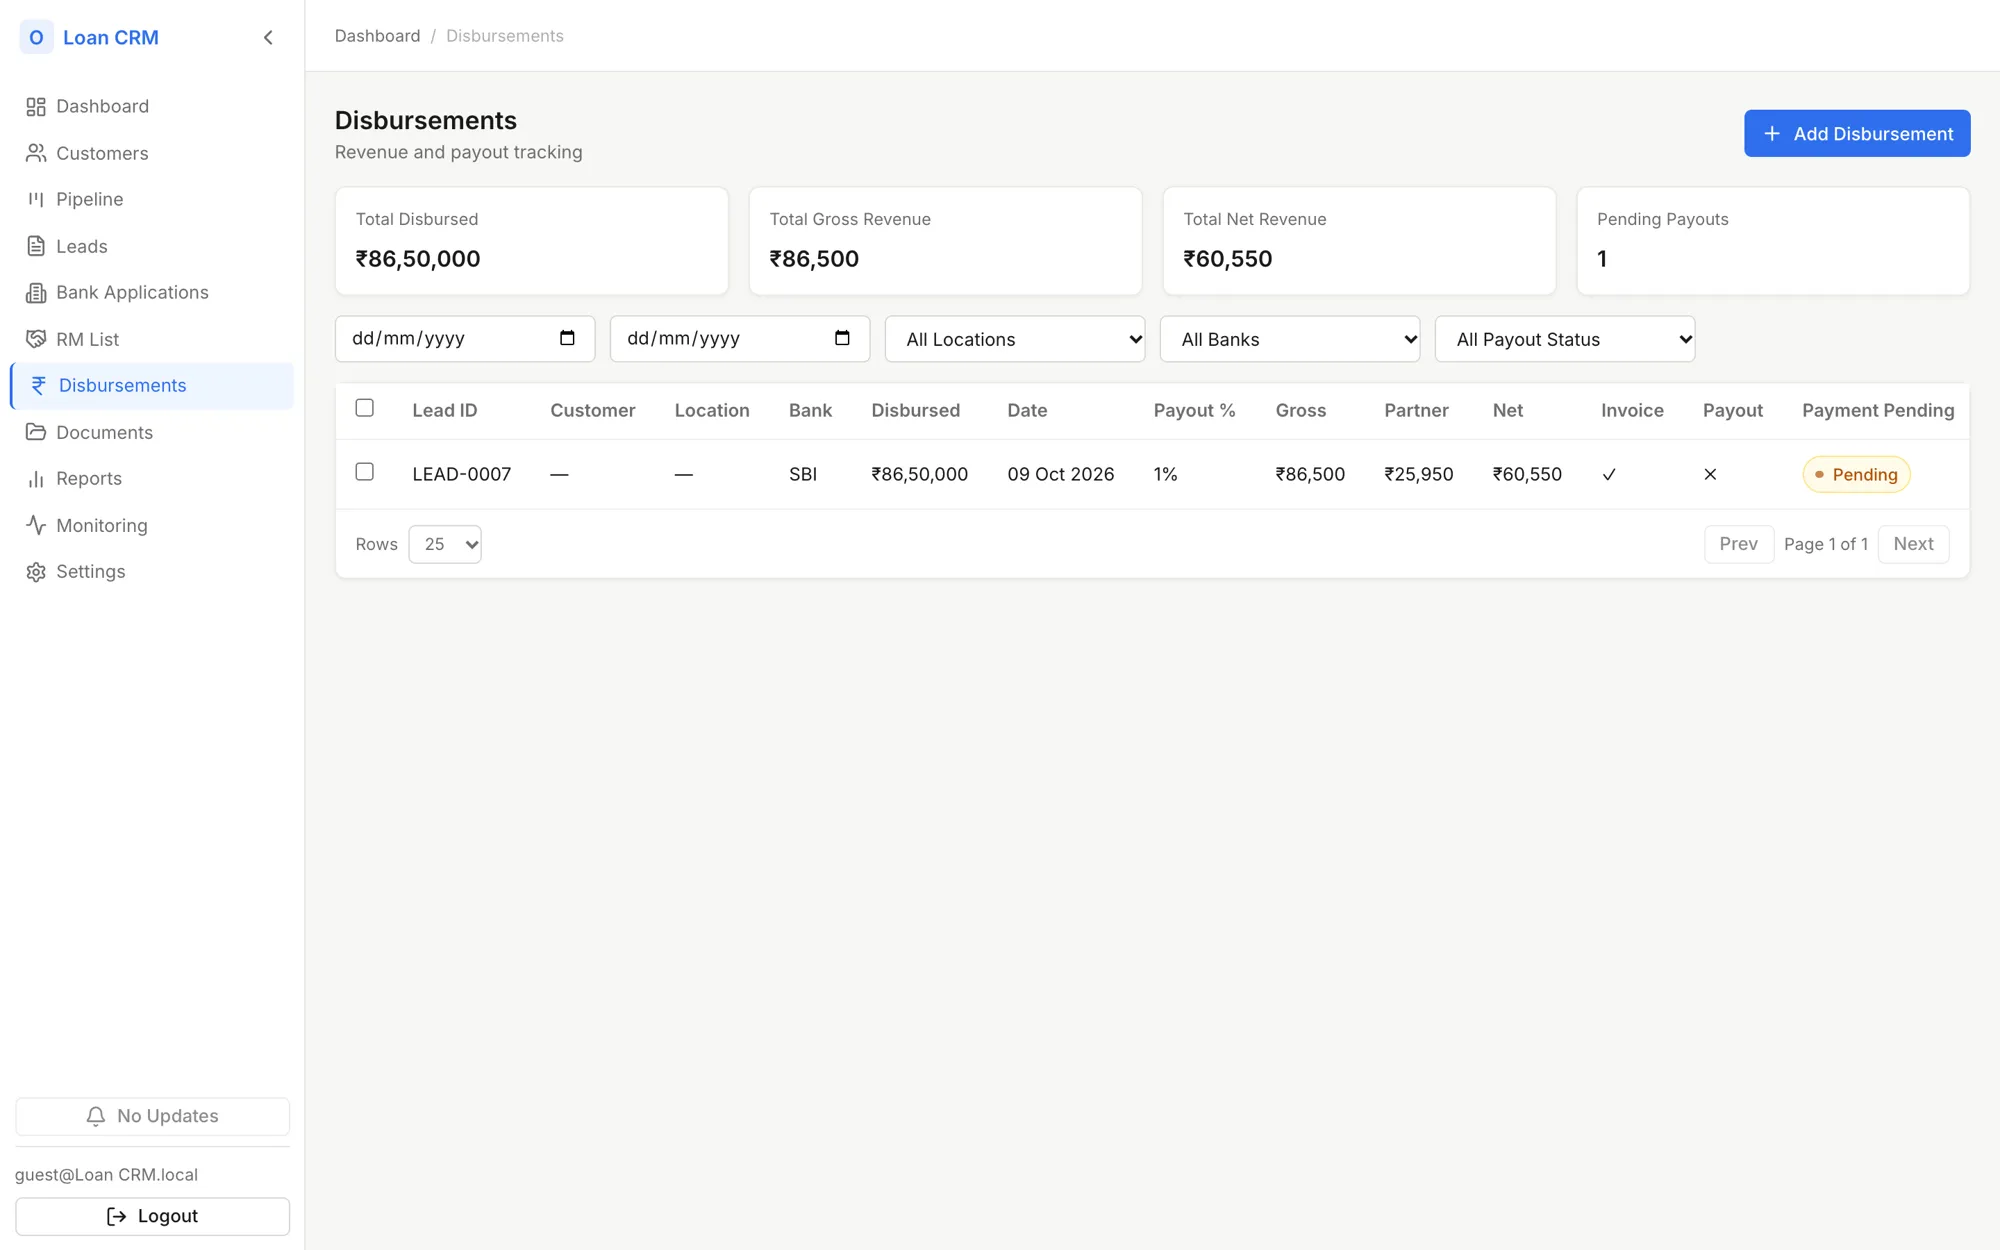
Task: Click the Total Gross Revenue card
Action: click(x=945, y=241)
